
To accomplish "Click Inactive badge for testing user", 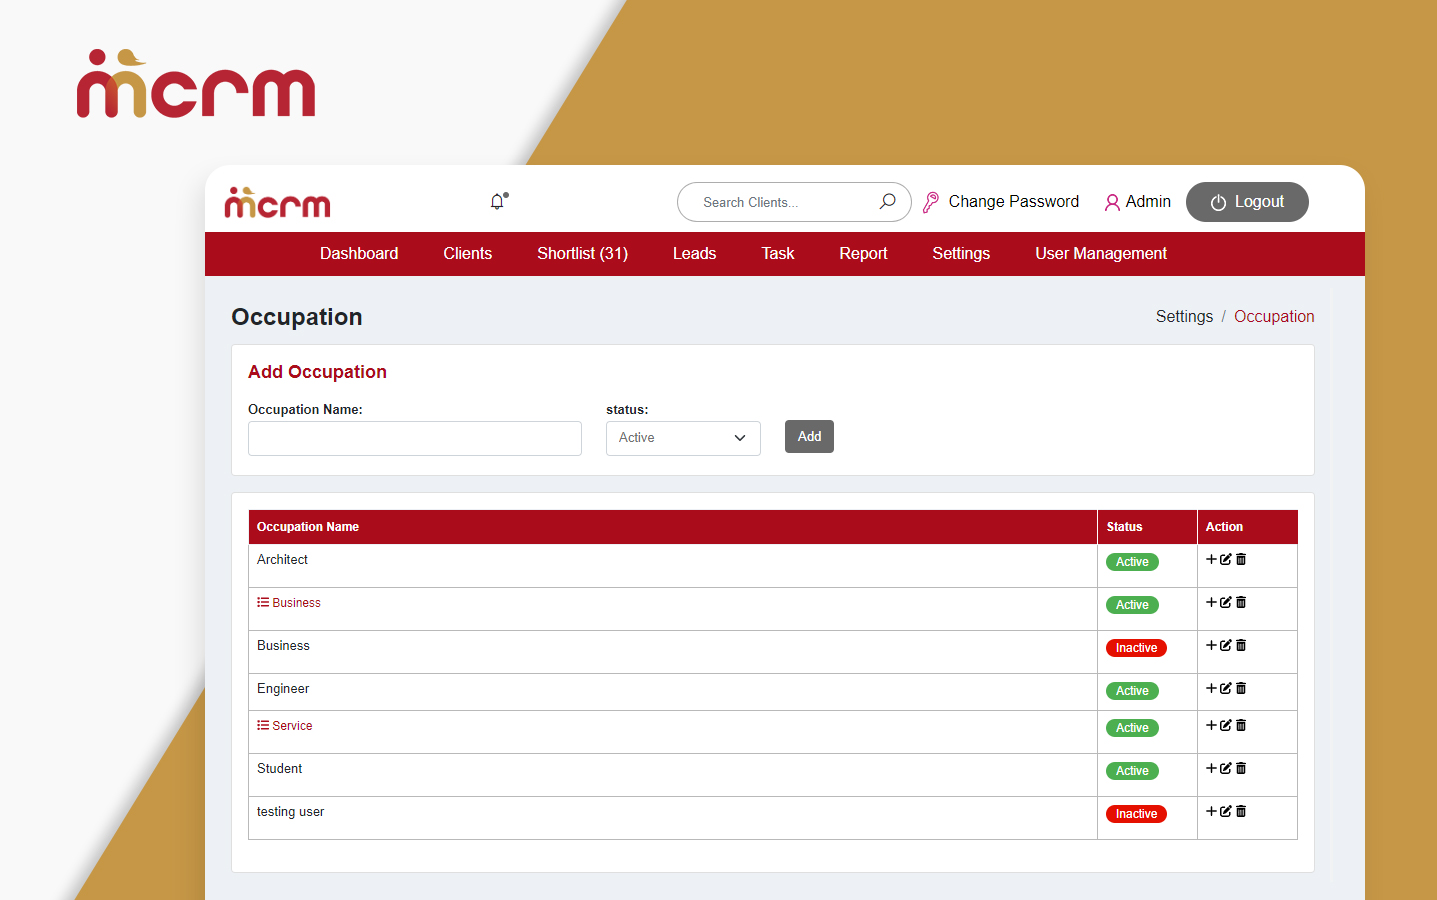I will point(1136,814).
